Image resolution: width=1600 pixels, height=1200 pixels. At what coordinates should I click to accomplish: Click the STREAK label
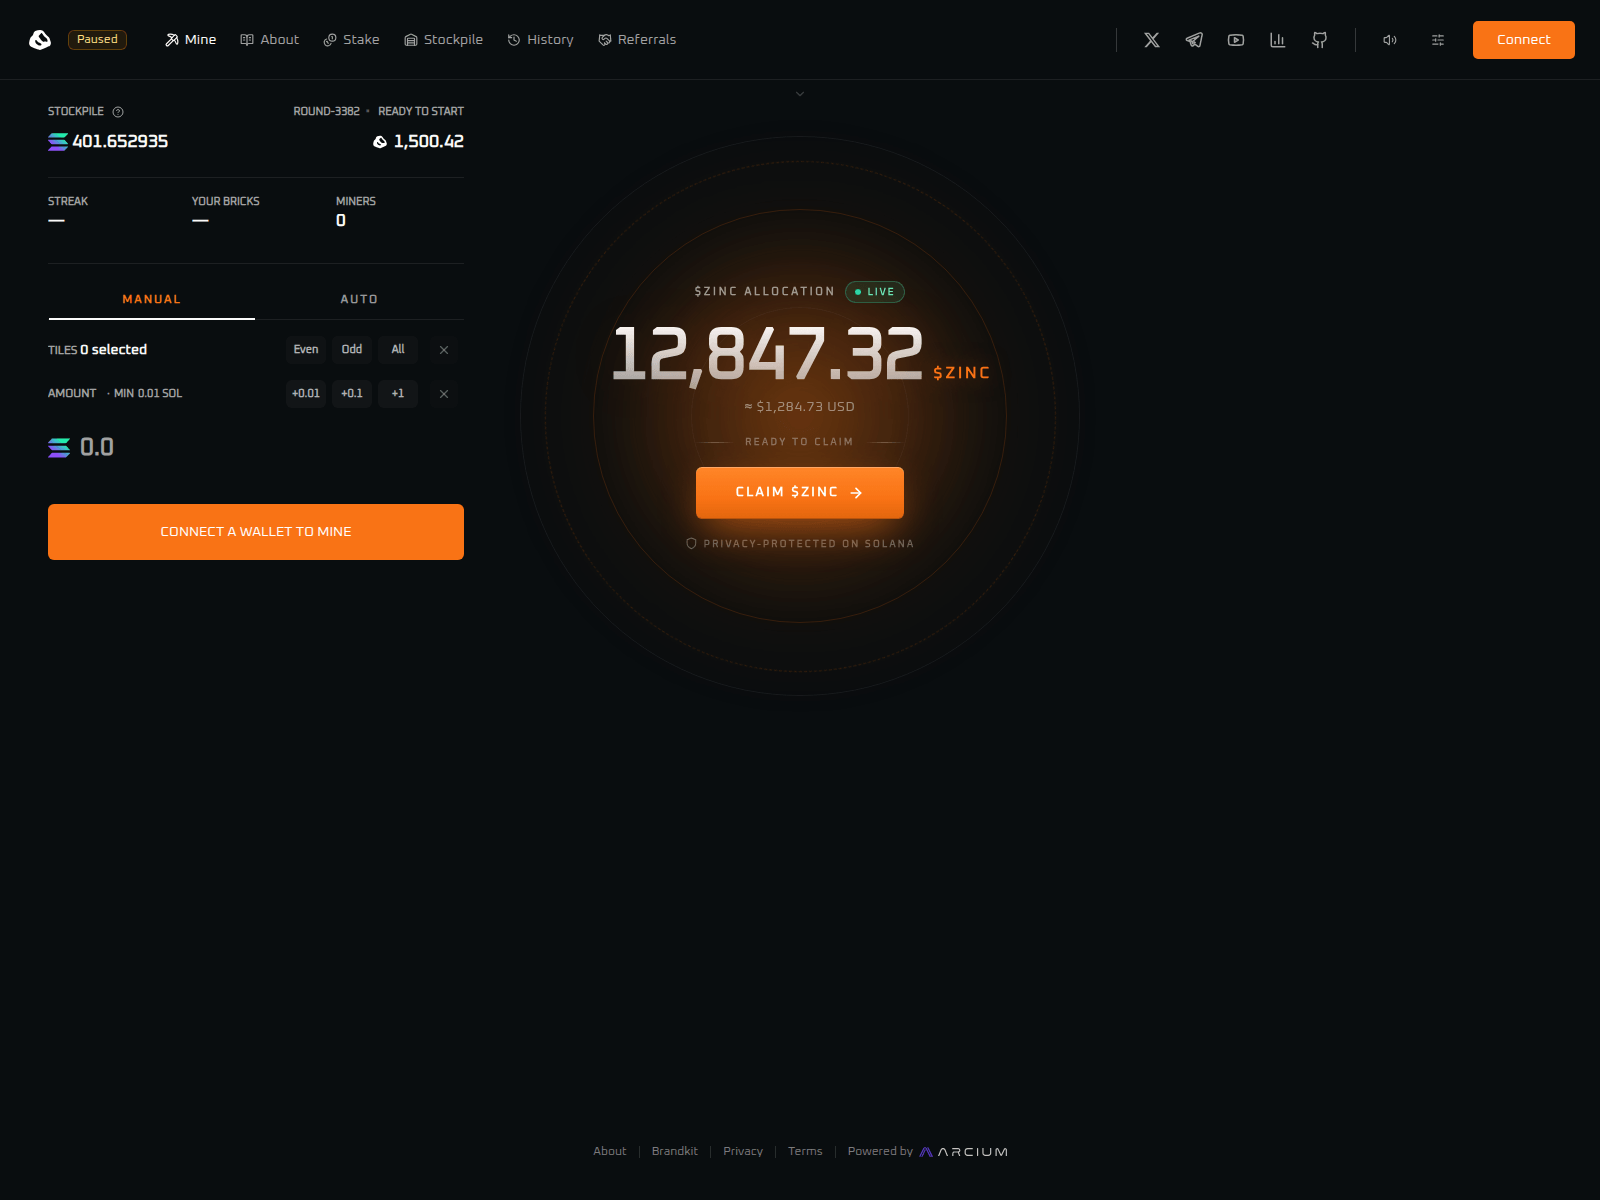click(68, 202)
